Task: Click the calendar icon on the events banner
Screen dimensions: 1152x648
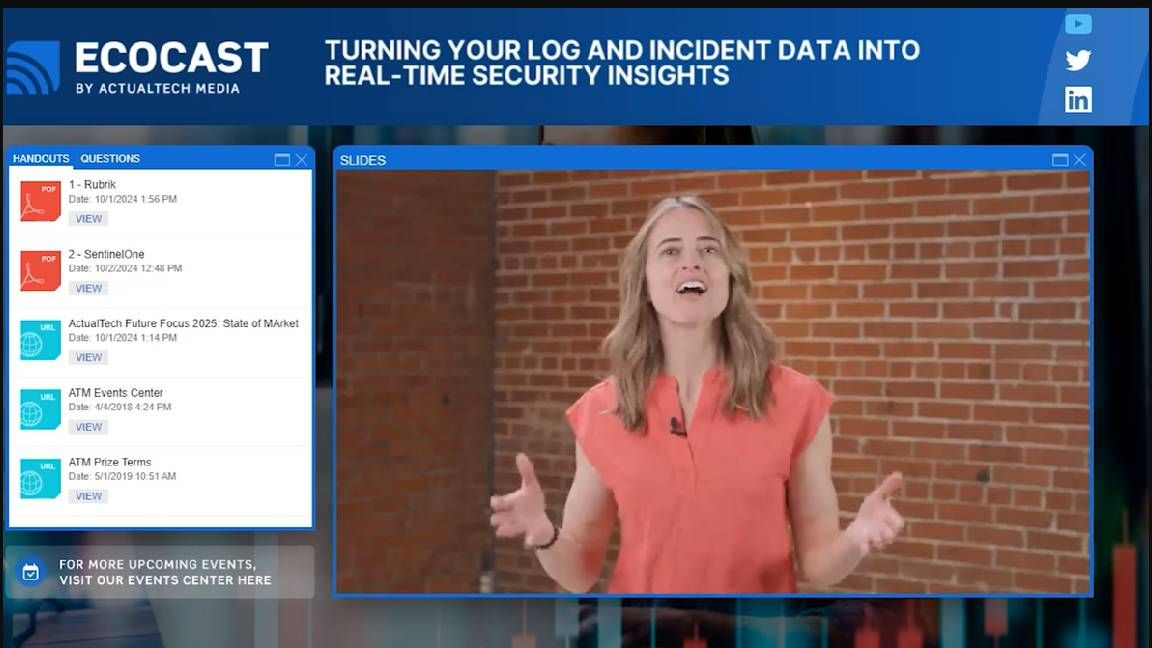Action: click(32, 572)
